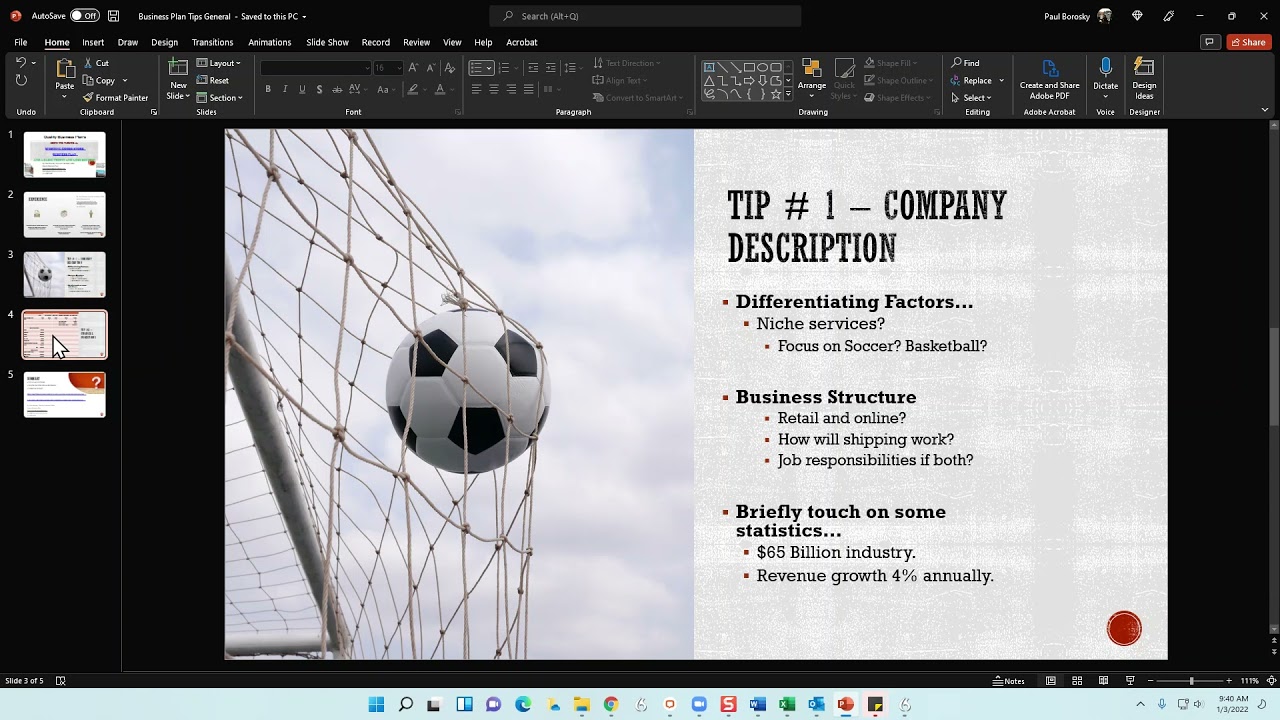
Task: Reset the slide layout
Action: 213,80
